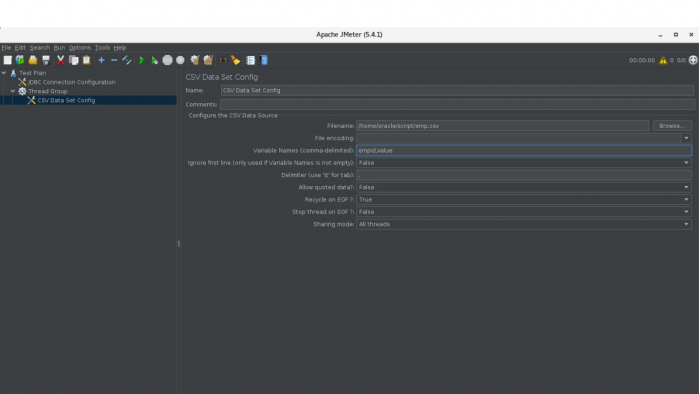
Task: Open the Options menu
Action: [79, 48]
